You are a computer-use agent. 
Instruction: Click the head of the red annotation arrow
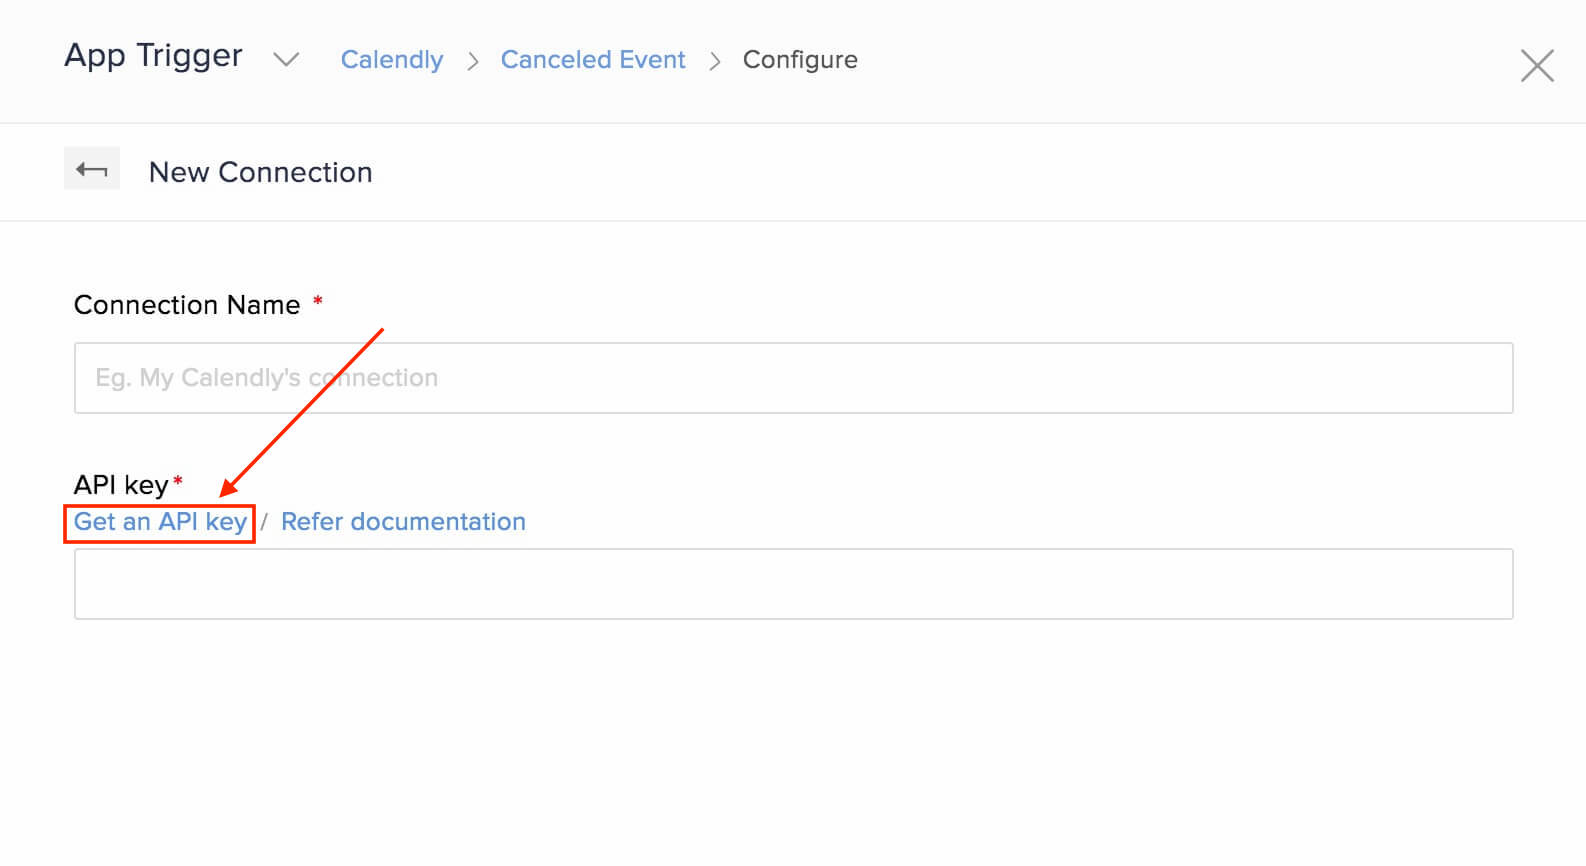coord(229,487)
